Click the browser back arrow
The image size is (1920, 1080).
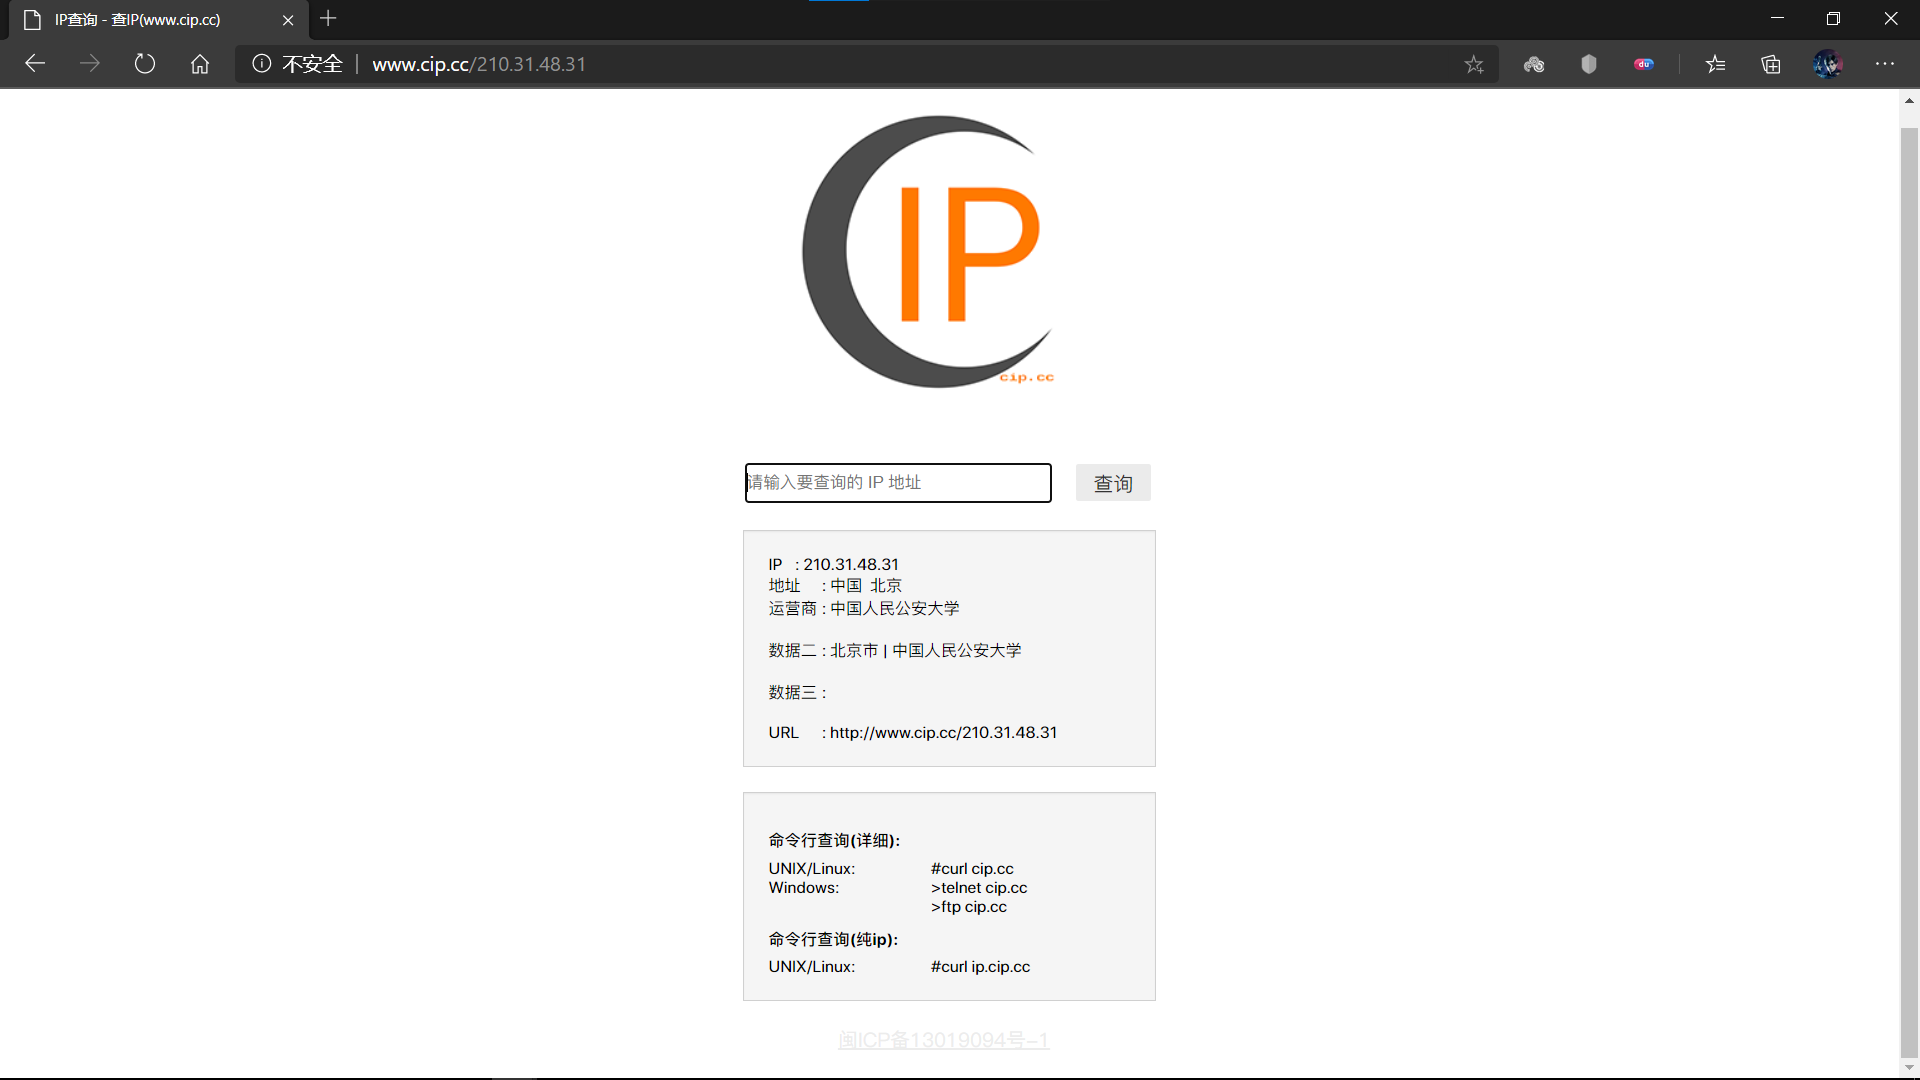(35, 64)
